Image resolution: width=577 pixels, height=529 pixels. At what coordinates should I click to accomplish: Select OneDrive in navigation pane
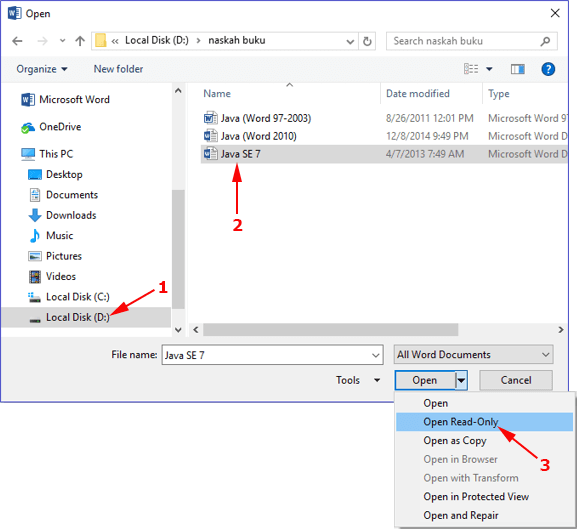(51, 127)
